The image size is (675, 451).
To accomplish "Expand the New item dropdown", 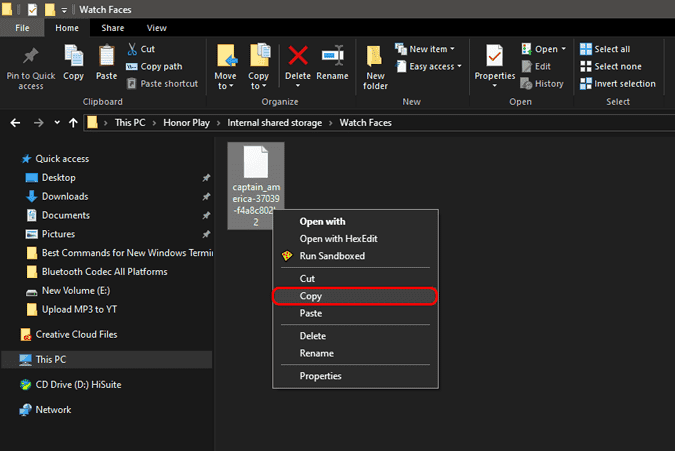I will point(425,49).
